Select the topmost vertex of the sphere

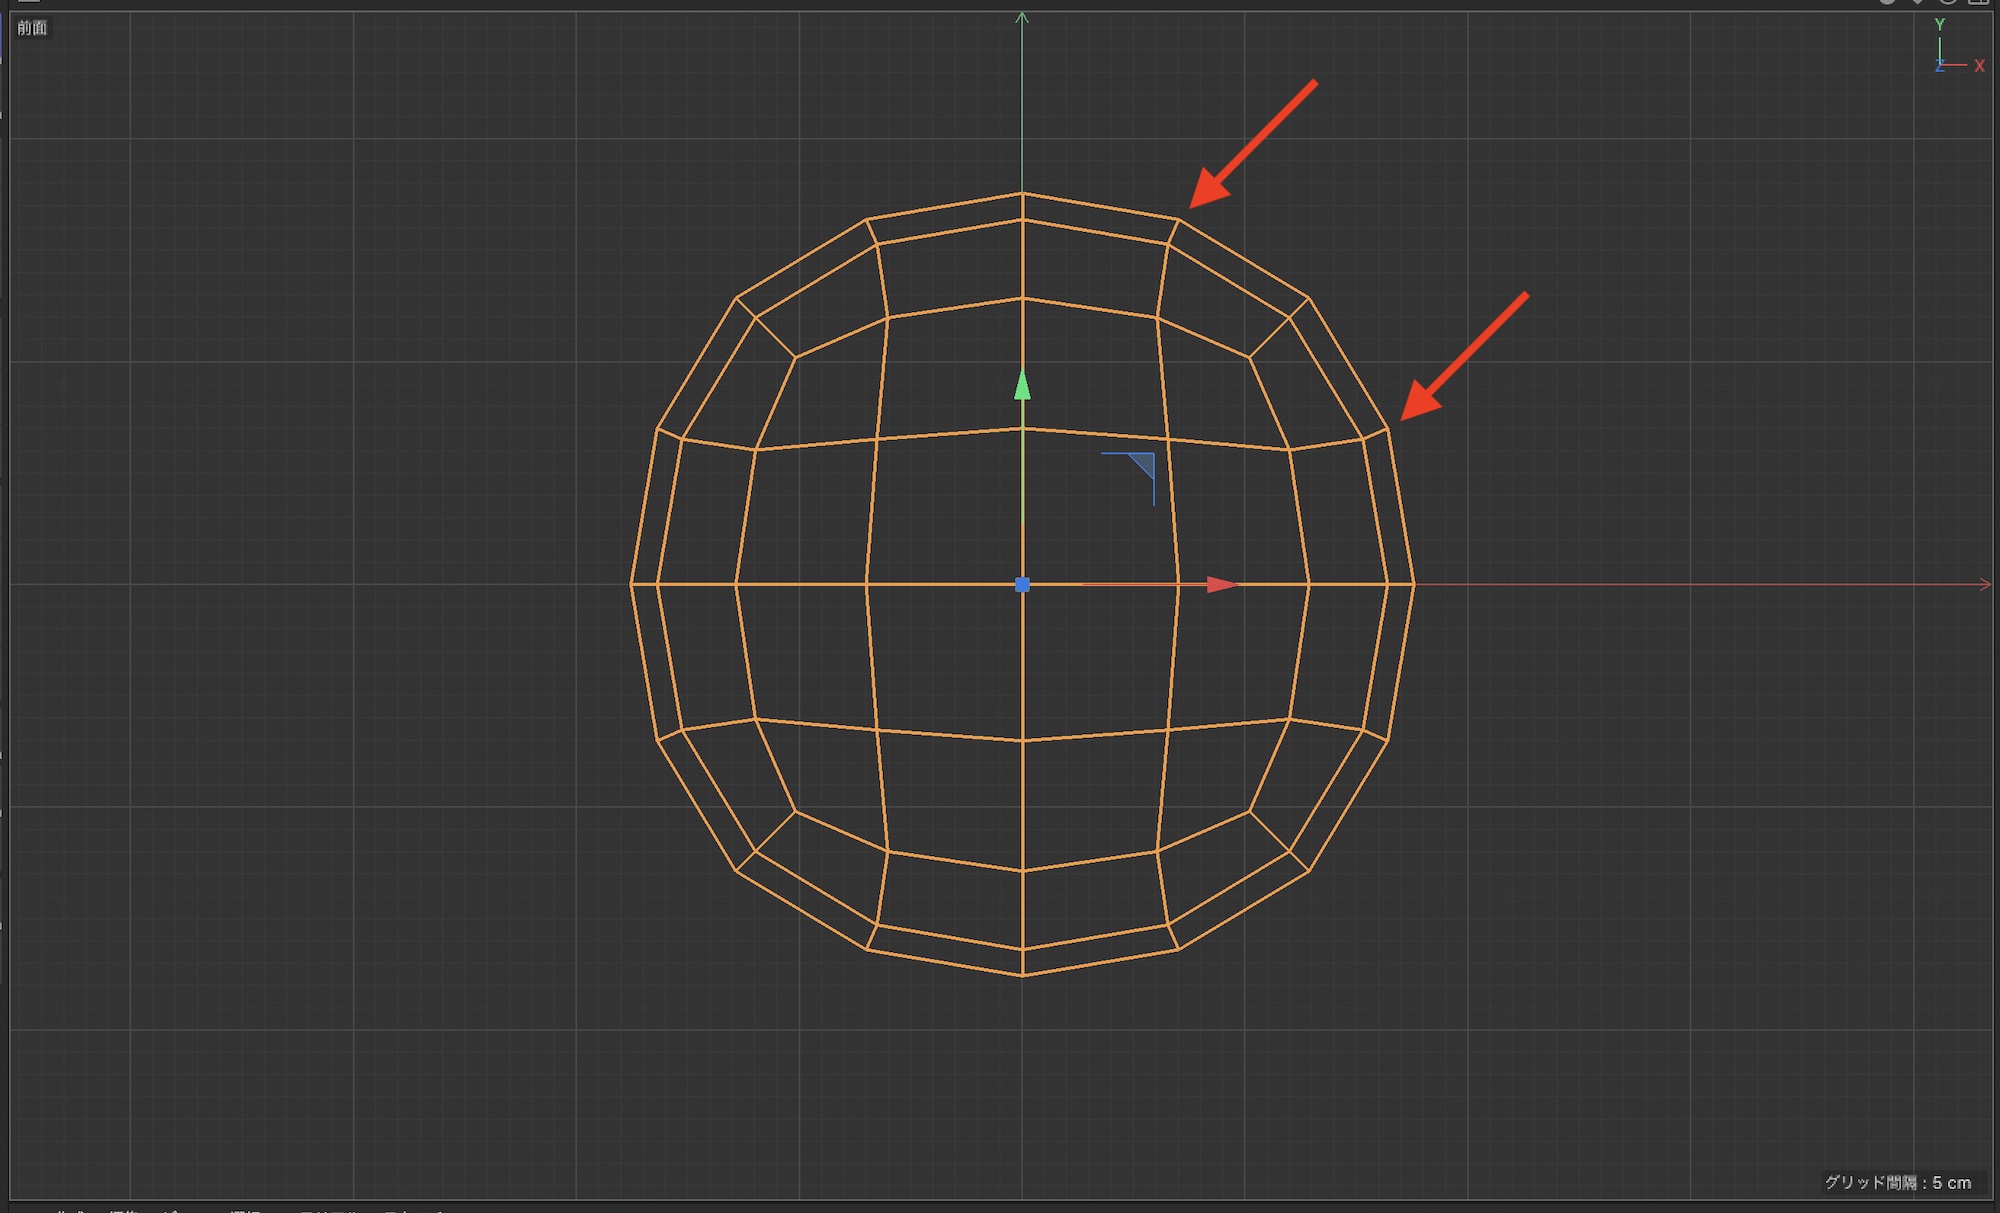coord(1022,193)
